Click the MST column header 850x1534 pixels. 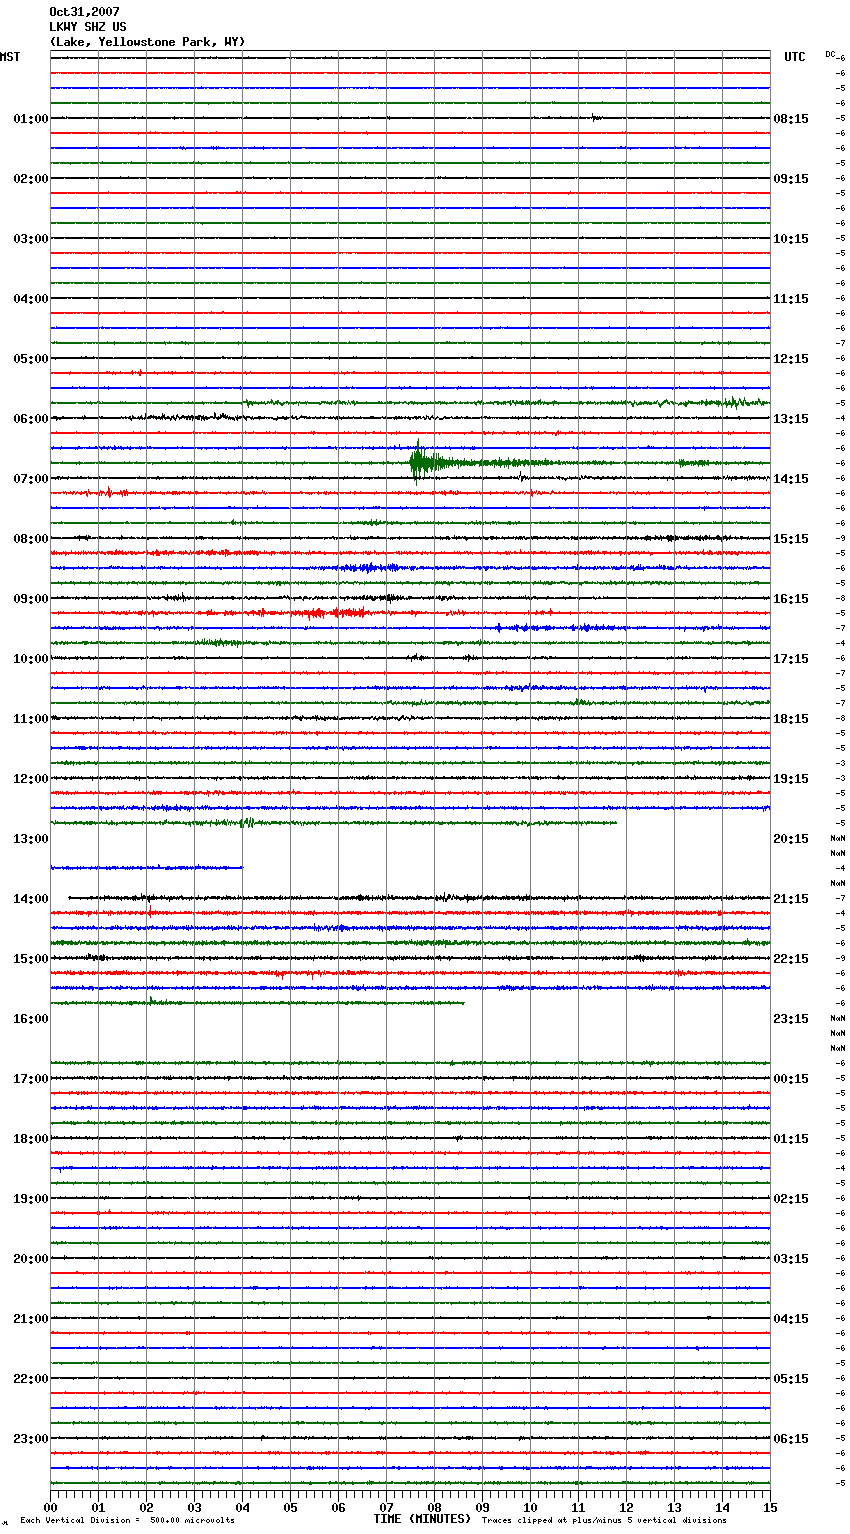coord(10,57)
